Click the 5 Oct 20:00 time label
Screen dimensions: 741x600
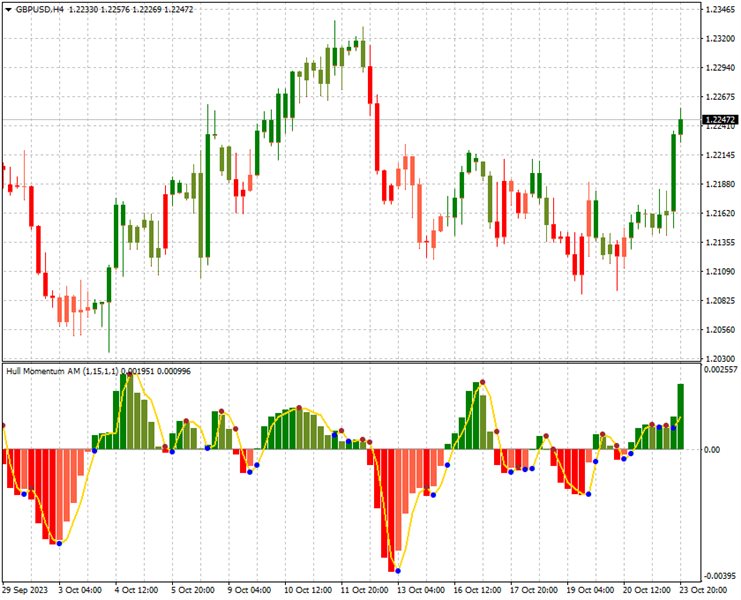point(193,590)
